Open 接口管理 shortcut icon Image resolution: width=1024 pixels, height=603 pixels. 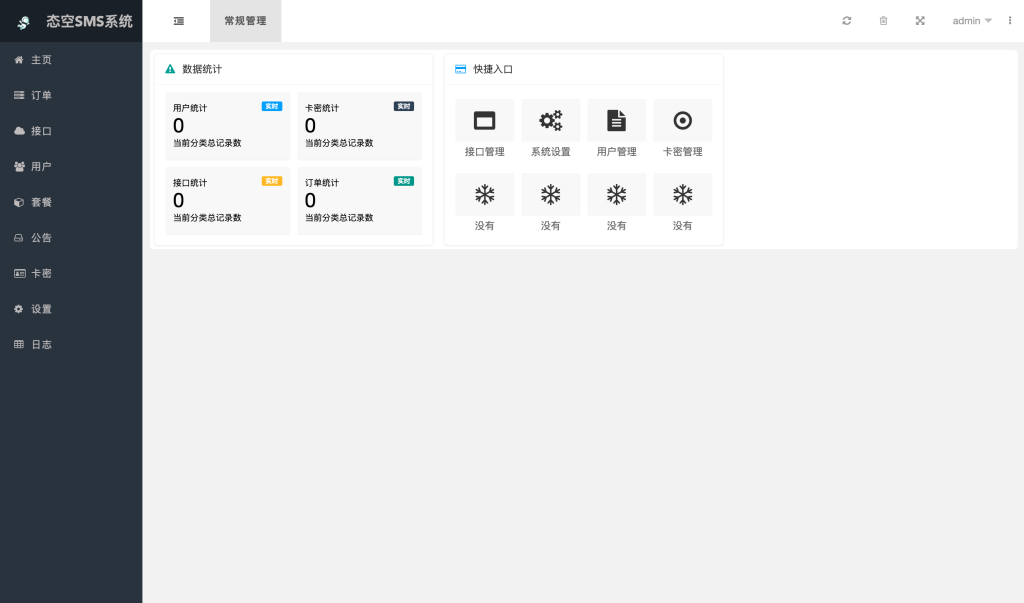coord(485,121)
